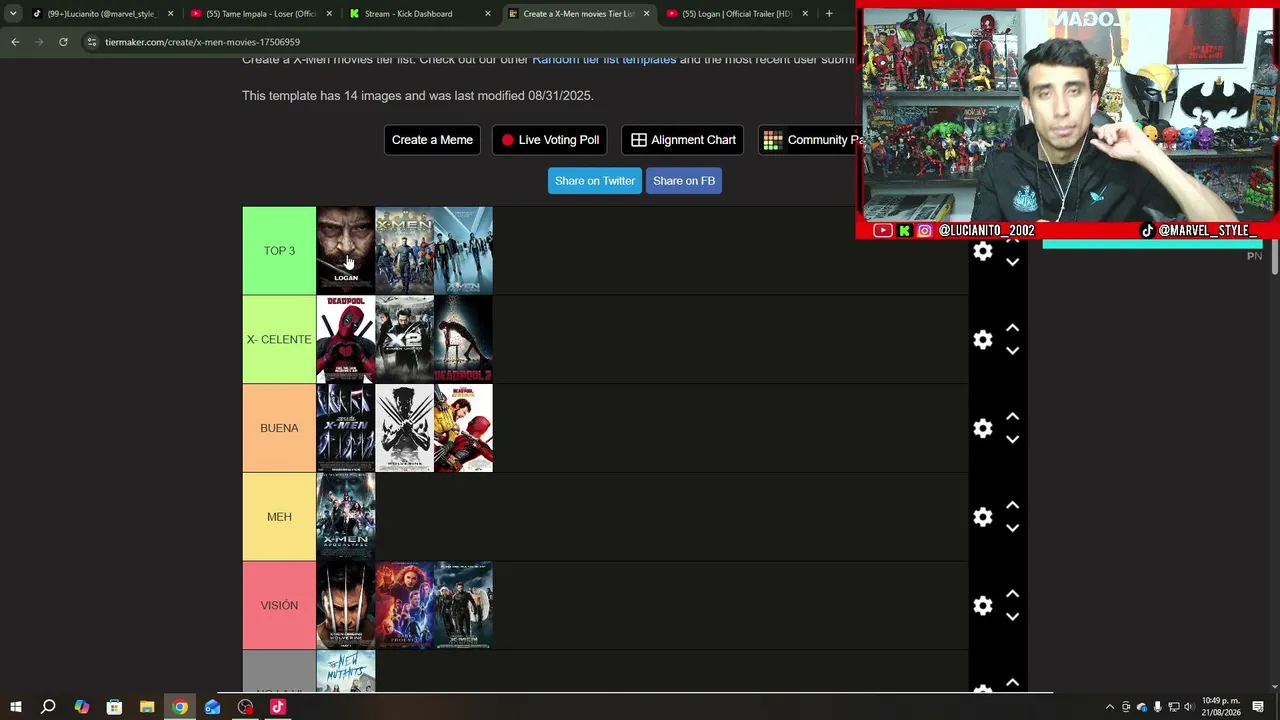The width and height of the screenshot is (1280, 720).
Task: Open a new browser tab
Action: tap(829, 14)
